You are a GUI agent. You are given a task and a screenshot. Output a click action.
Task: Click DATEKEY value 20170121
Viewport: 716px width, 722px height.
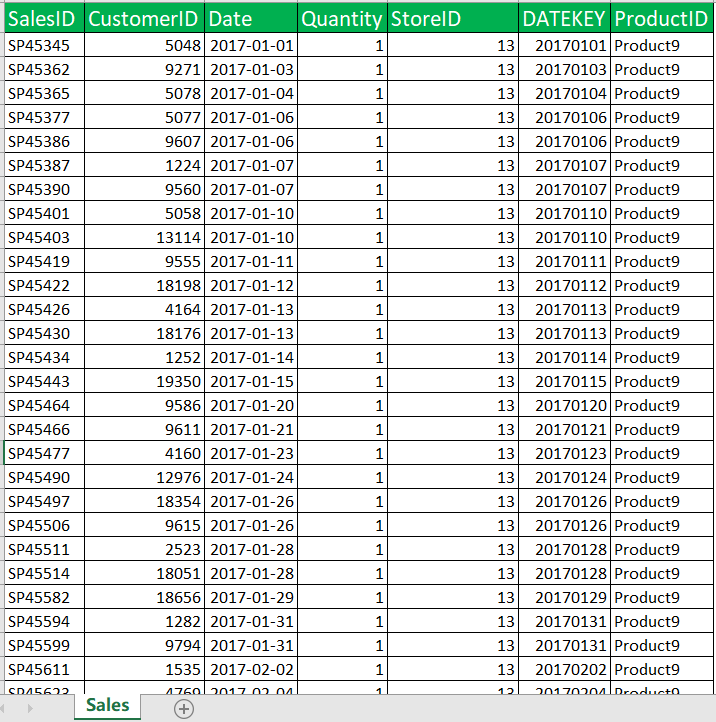[565, 429]
